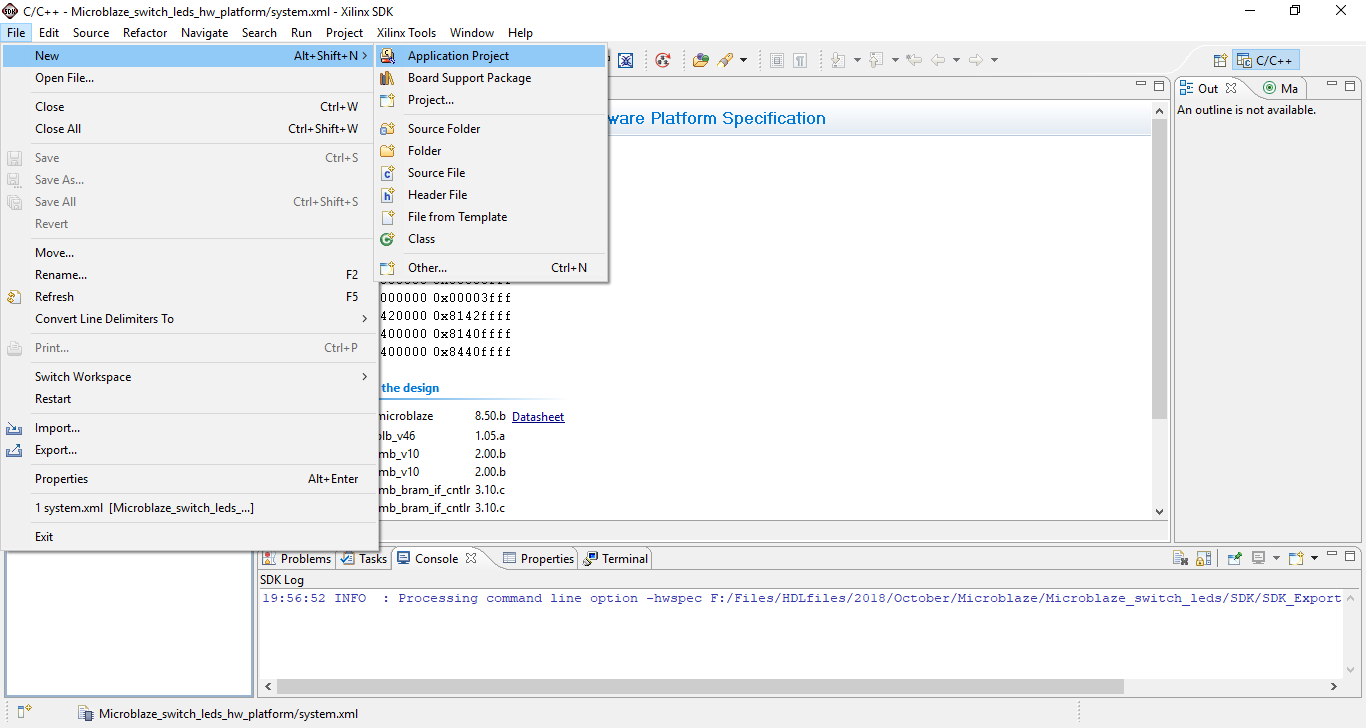Open the microblaze Datasheet link
The image size is (1366, 728).
coord(538,417)
